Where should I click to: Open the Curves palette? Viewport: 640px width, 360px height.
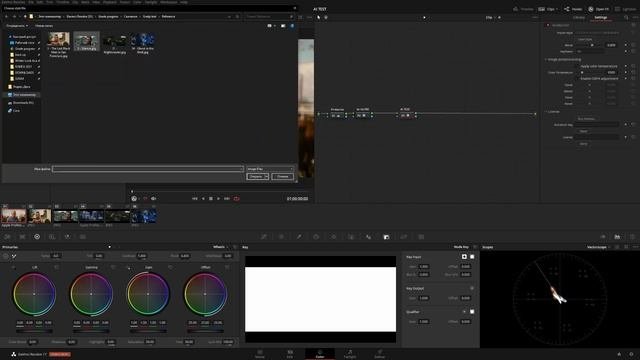(264, 237)
